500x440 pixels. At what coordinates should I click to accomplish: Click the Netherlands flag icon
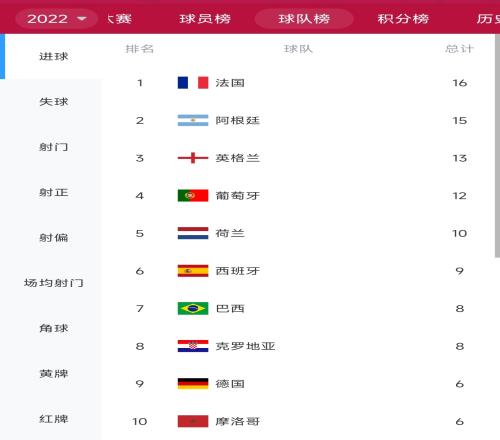click(x=193, y=233)
